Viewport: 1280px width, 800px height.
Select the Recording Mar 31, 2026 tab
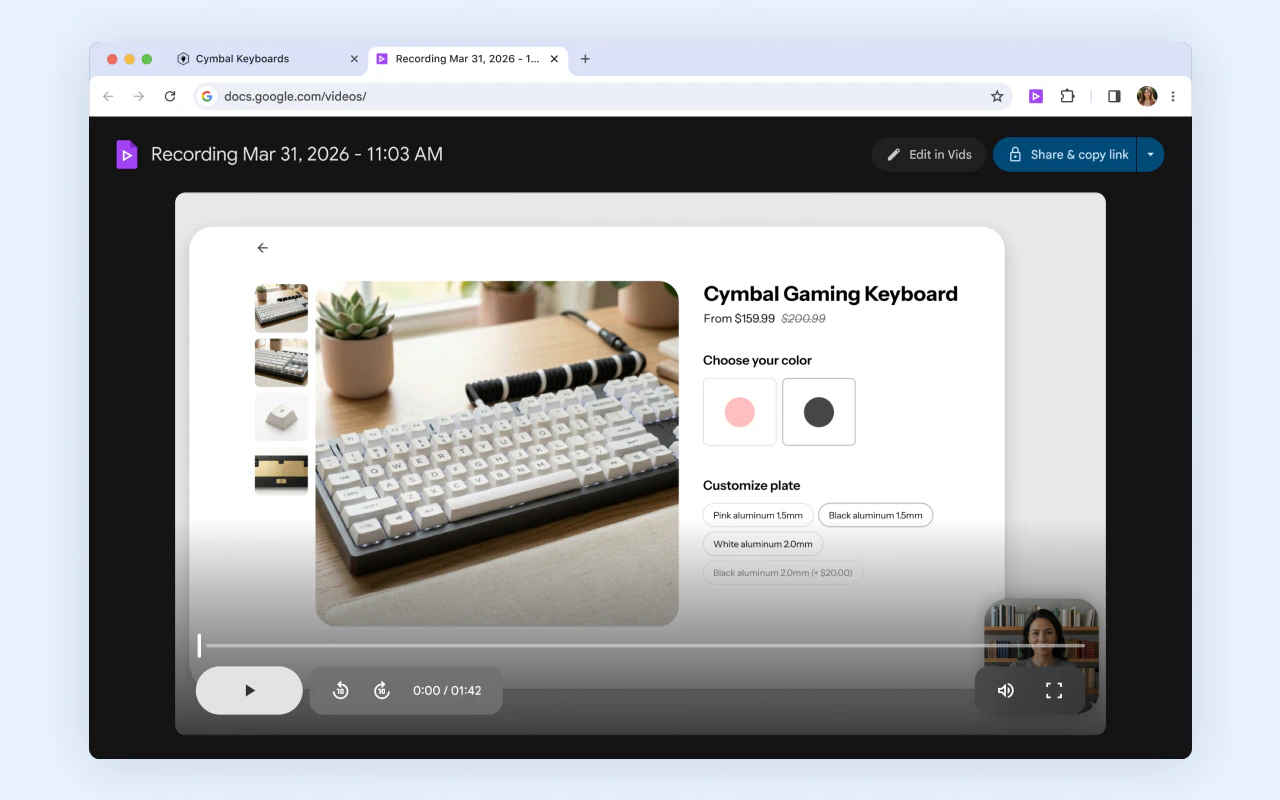[468, 59]
